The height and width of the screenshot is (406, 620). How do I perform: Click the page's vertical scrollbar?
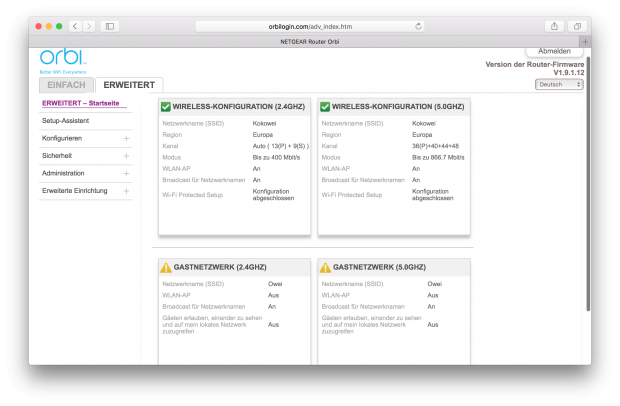588,184
